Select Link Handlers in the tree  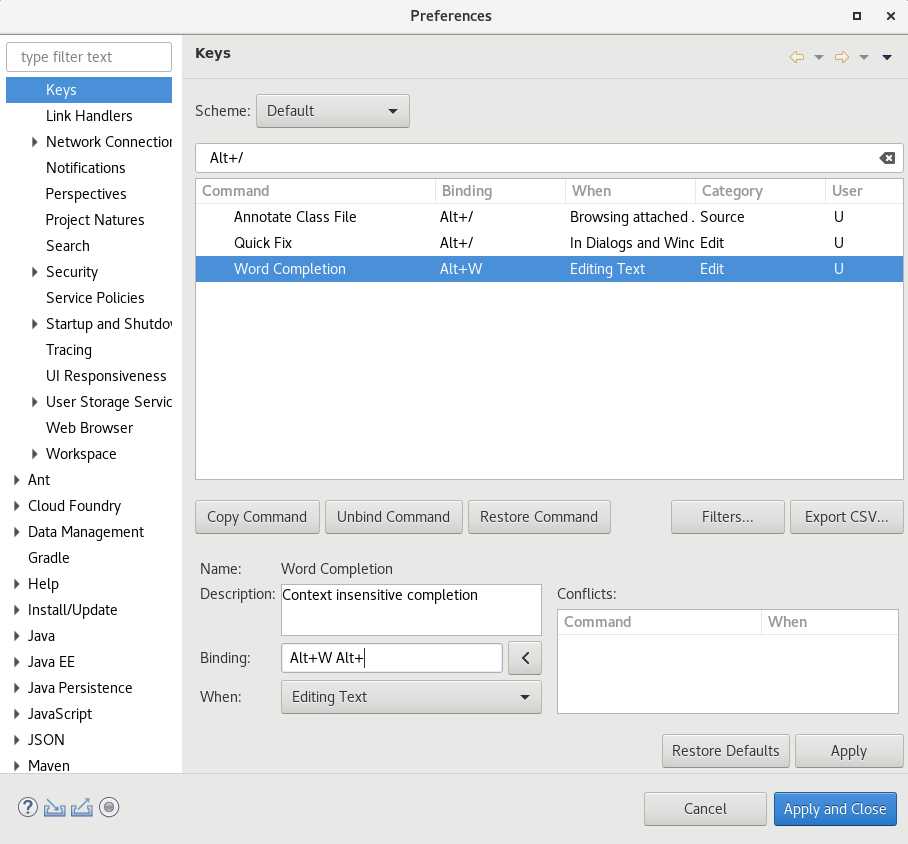tap(89, 116)
